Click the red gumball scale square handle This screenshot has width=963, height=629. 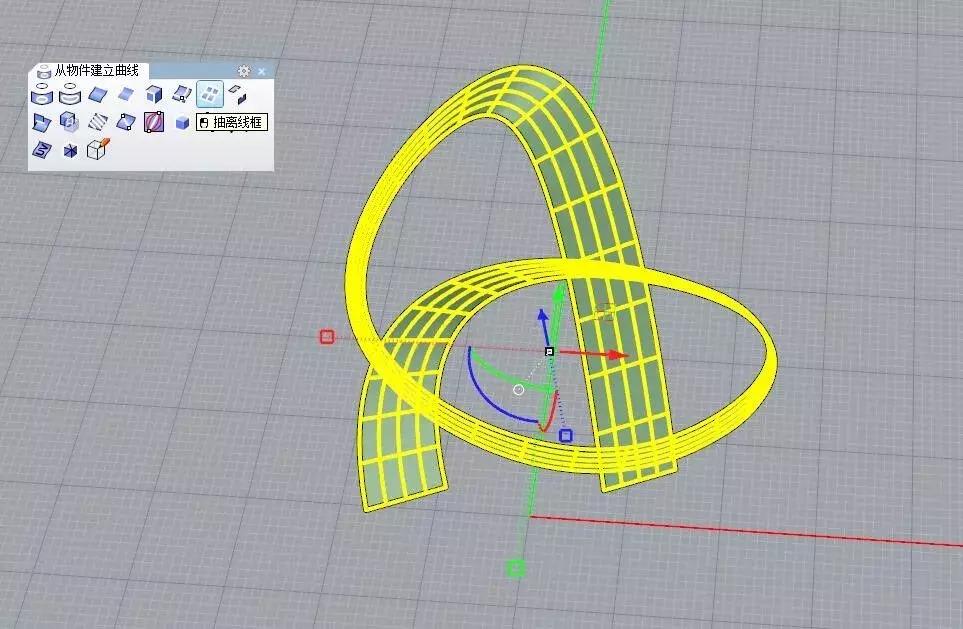(327, 337)
